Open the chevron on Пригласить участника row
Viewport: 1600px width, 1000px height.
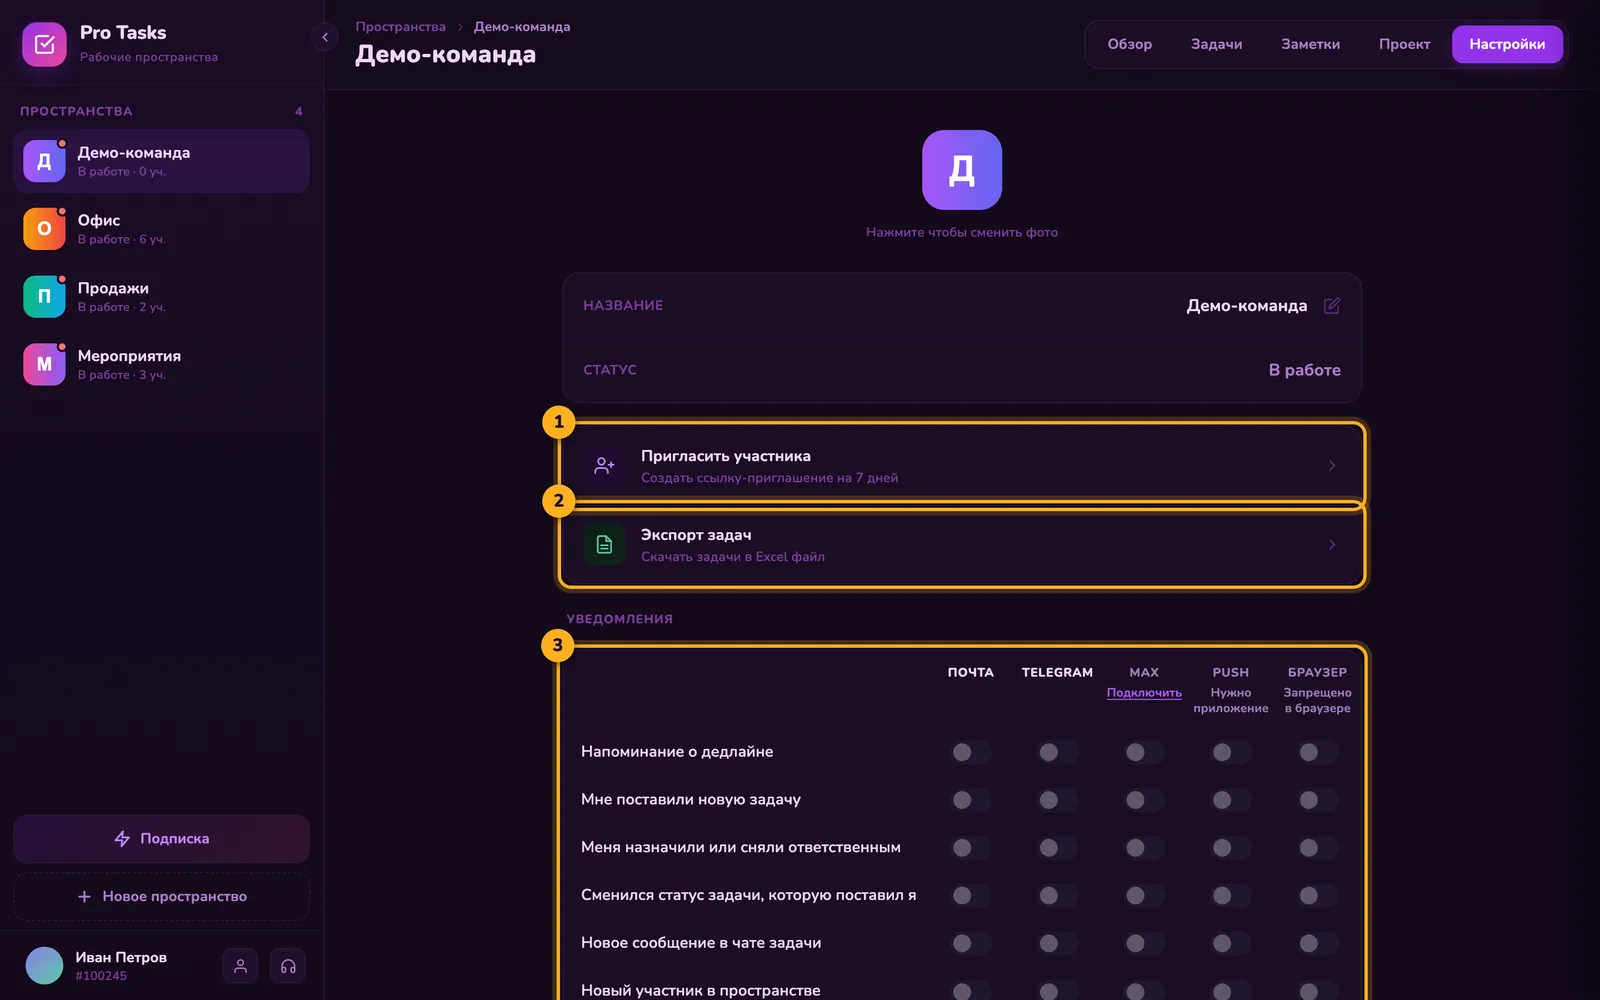(1332, 466)
